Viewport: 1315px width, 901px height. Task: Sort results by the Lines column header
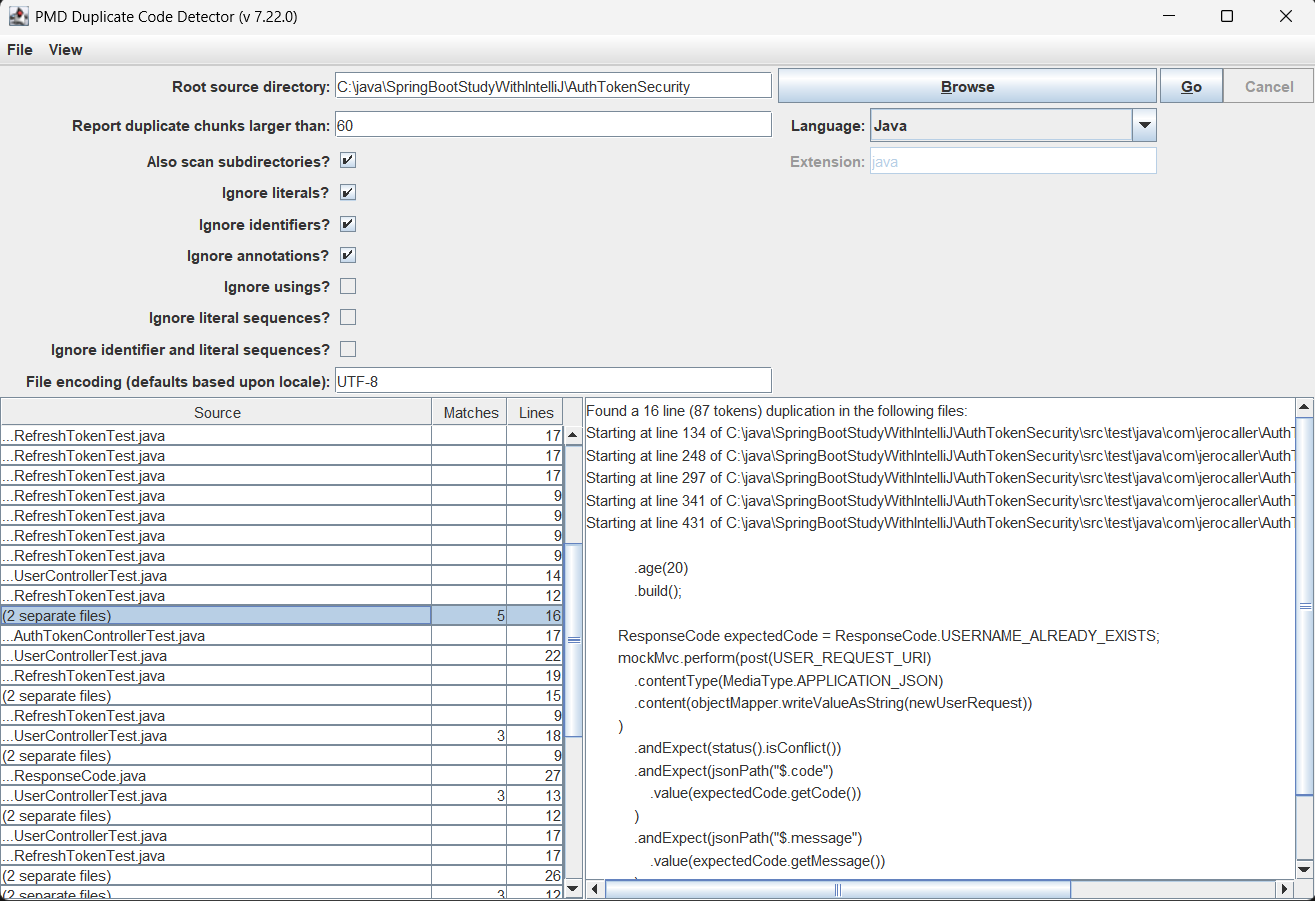point(536,412)
